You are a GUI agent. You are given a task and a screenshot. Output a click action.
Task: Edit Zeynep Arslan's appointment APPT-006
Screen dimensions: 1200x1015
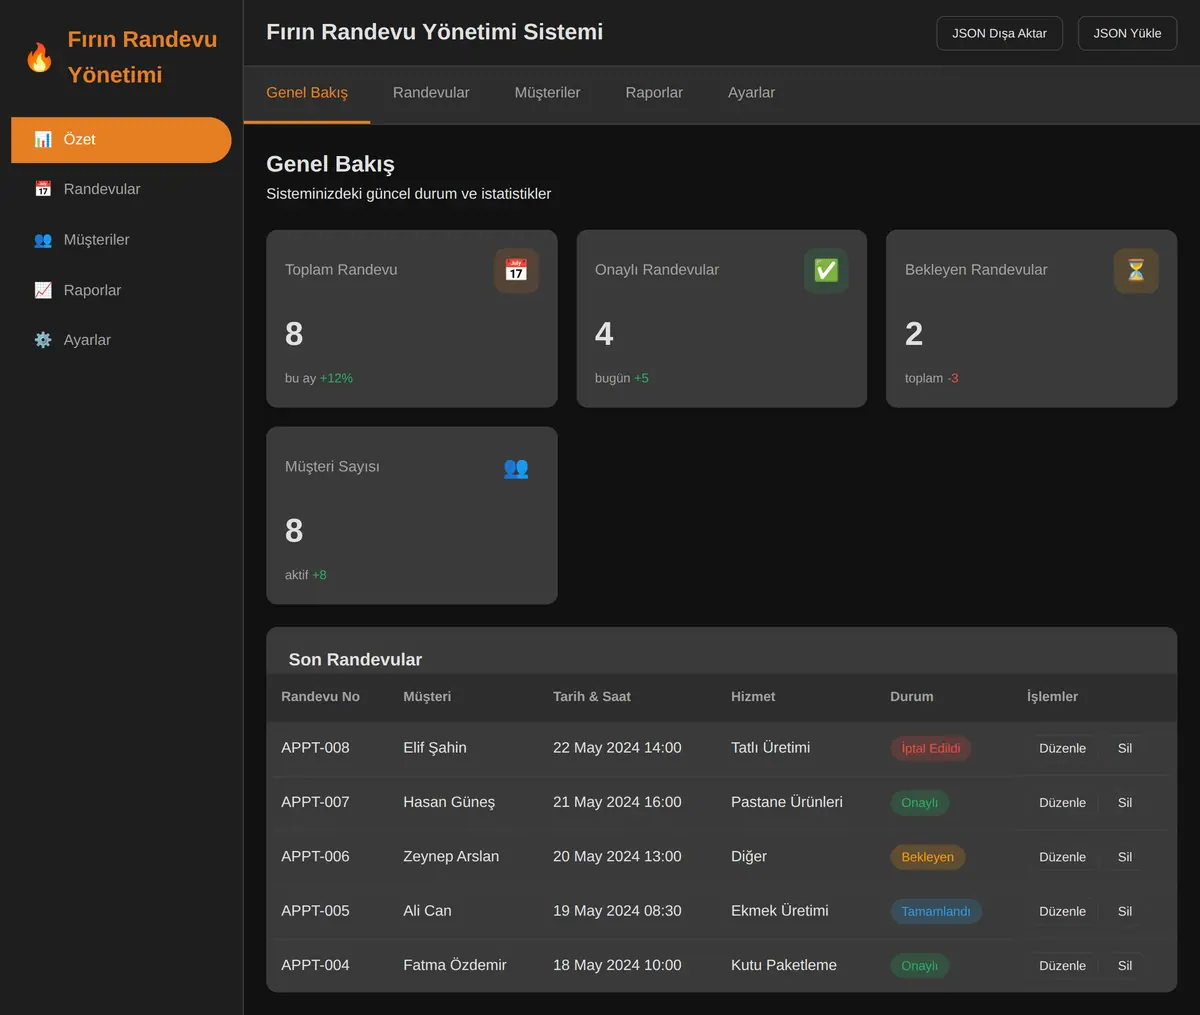pyautogui.click(x=1062, y=857)
